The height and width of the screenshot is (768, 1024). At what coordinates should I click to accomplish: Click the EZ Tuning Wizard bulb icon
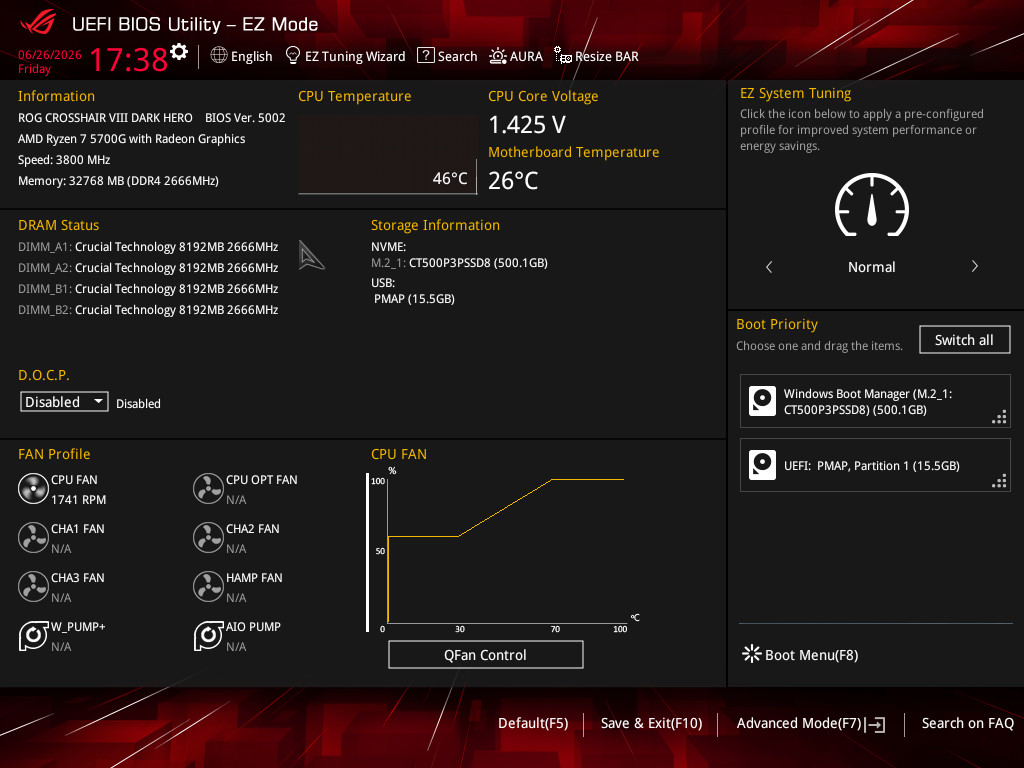tap(293, 56)
